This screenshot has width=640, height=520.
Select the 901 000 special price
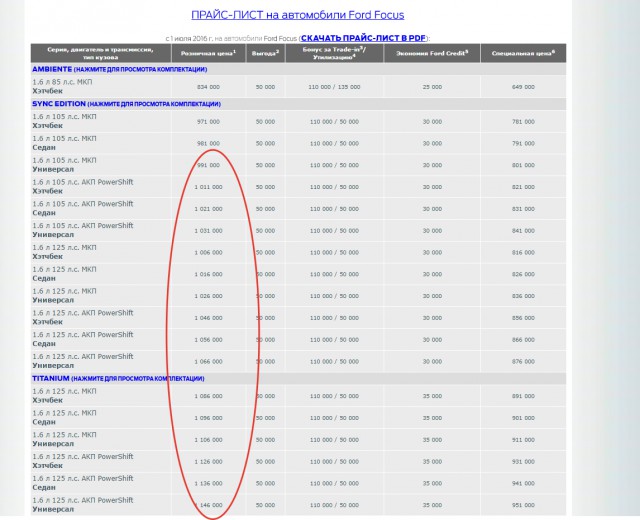(x=523, y=418)
